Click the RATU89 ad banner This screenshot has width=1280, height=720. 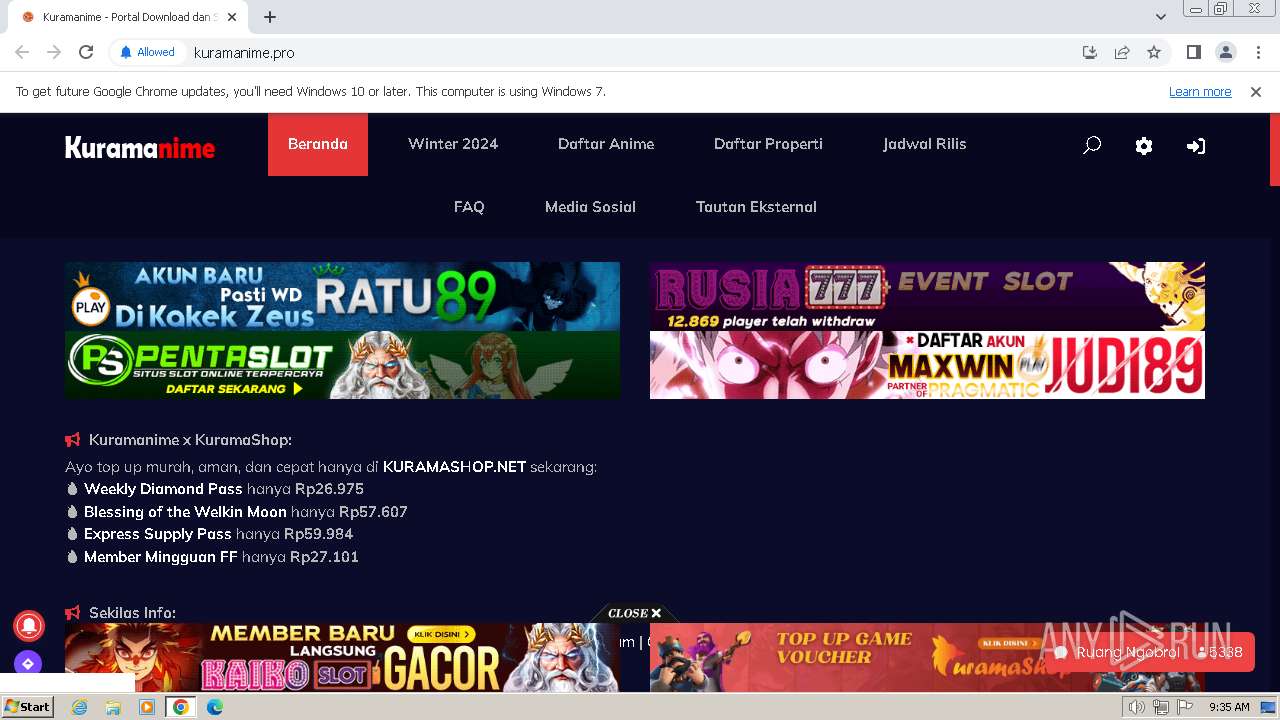pos(342,296)
